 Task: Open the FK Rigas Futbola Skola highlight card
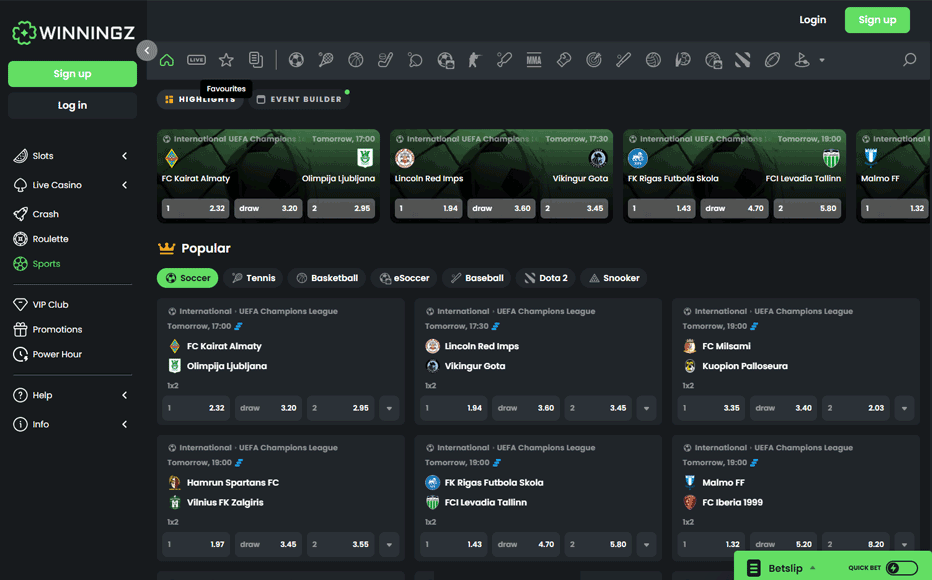(x=734, y=176)
